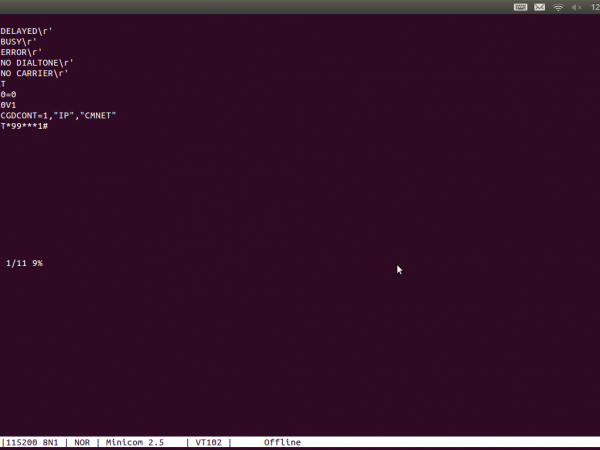600x450 pixels.
Task: Click the DELAYED\r' line in terminal
Action: 27,31
